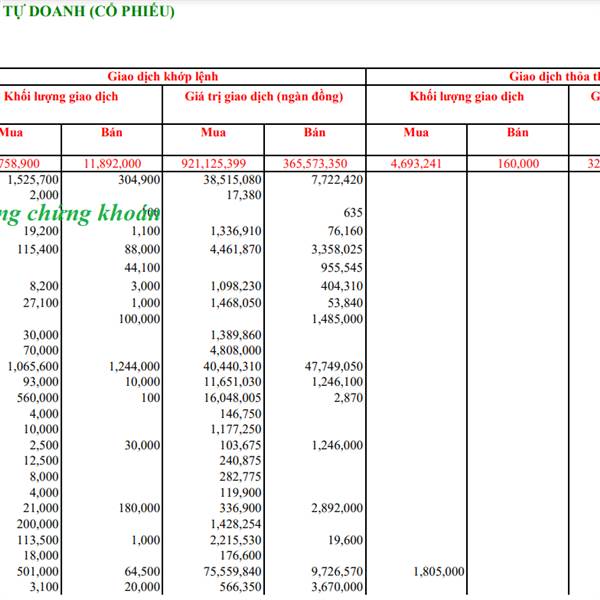Click value 1,246,100
This screenshot has width=600, height=600.
coord(337,382)
